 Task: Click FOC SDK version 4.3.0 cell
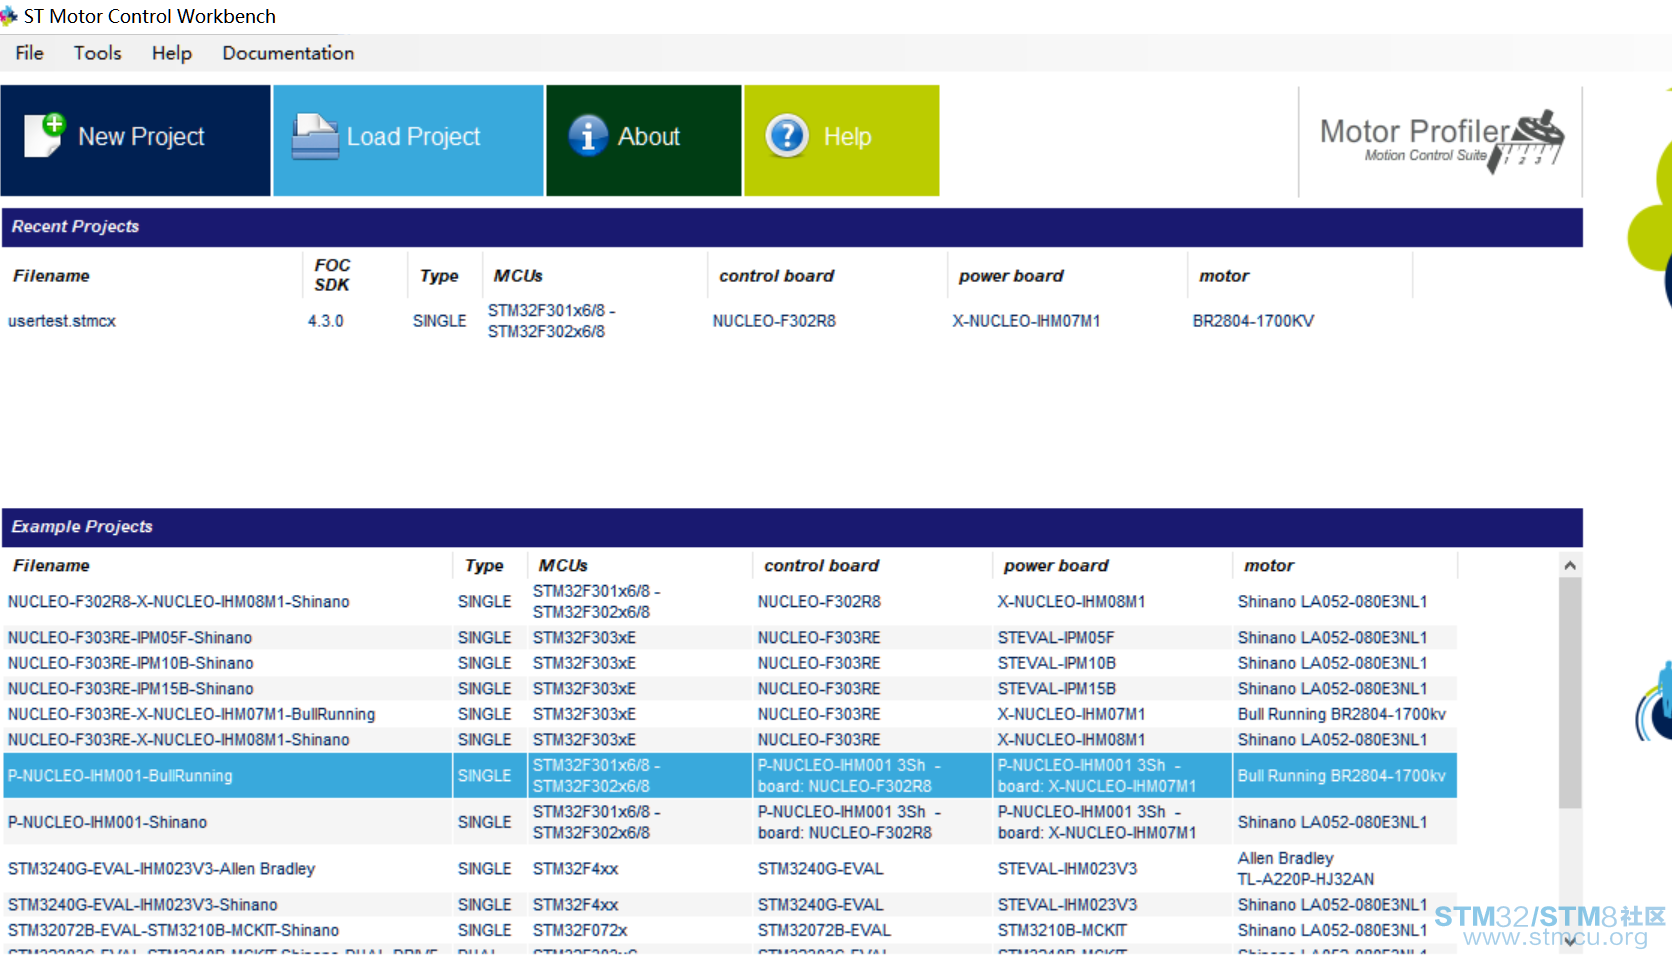[x=326, y=321]
